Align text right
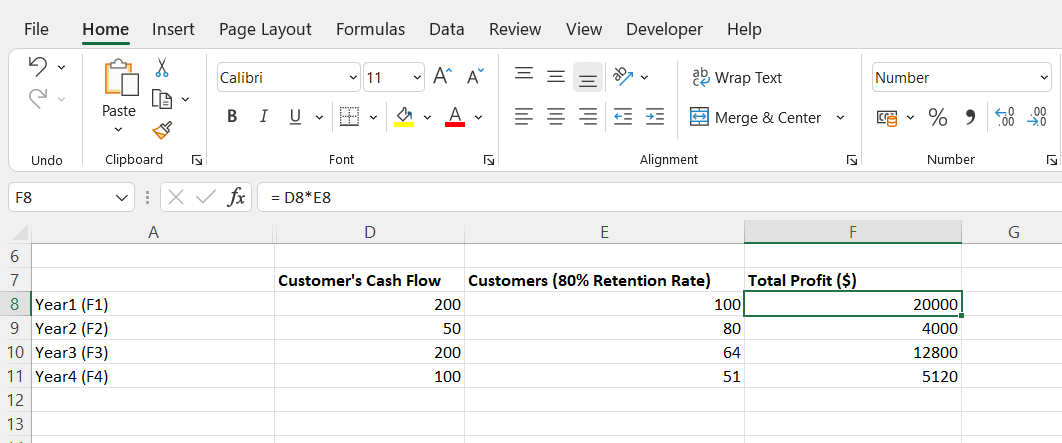This screenshot has height=443, width=1062. point(588,117)
